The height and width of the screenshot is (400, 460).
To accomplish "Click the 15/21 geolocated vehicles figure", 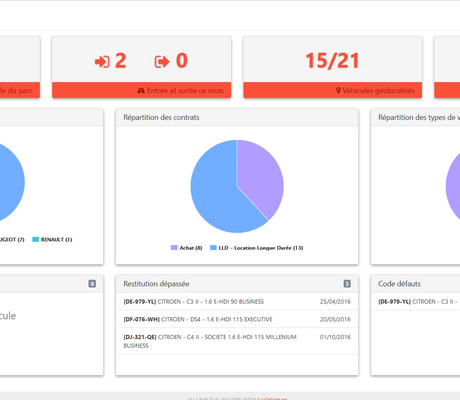I will [332, 61].
